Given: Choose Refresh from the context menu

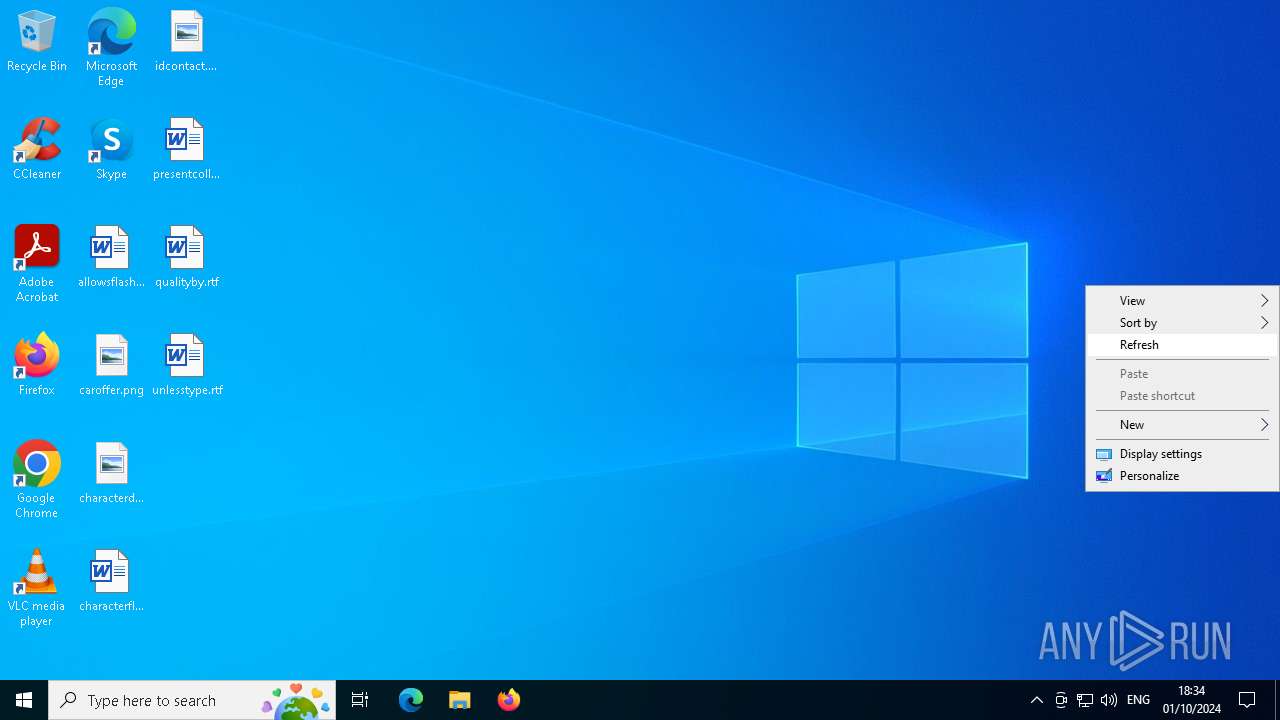Looking at the screenshot, I should 1182,345.
